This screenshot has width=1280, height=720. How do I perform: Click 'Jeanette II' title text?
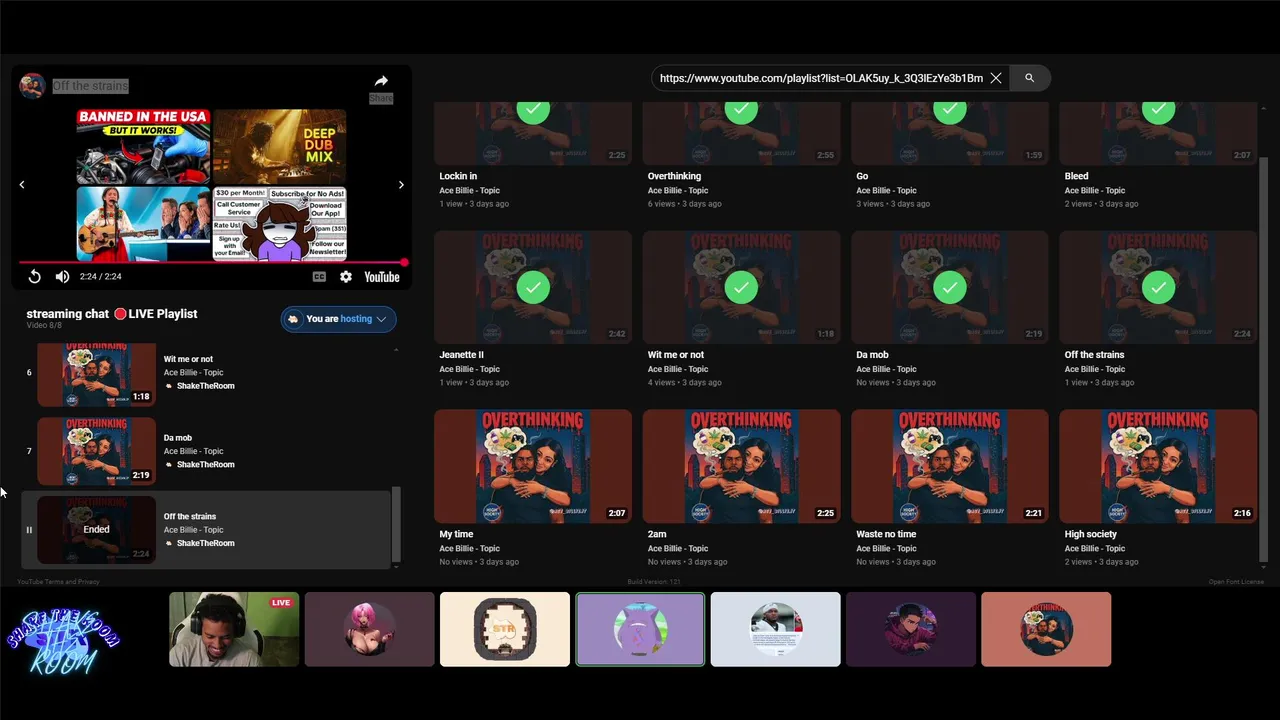pos(461,355)
